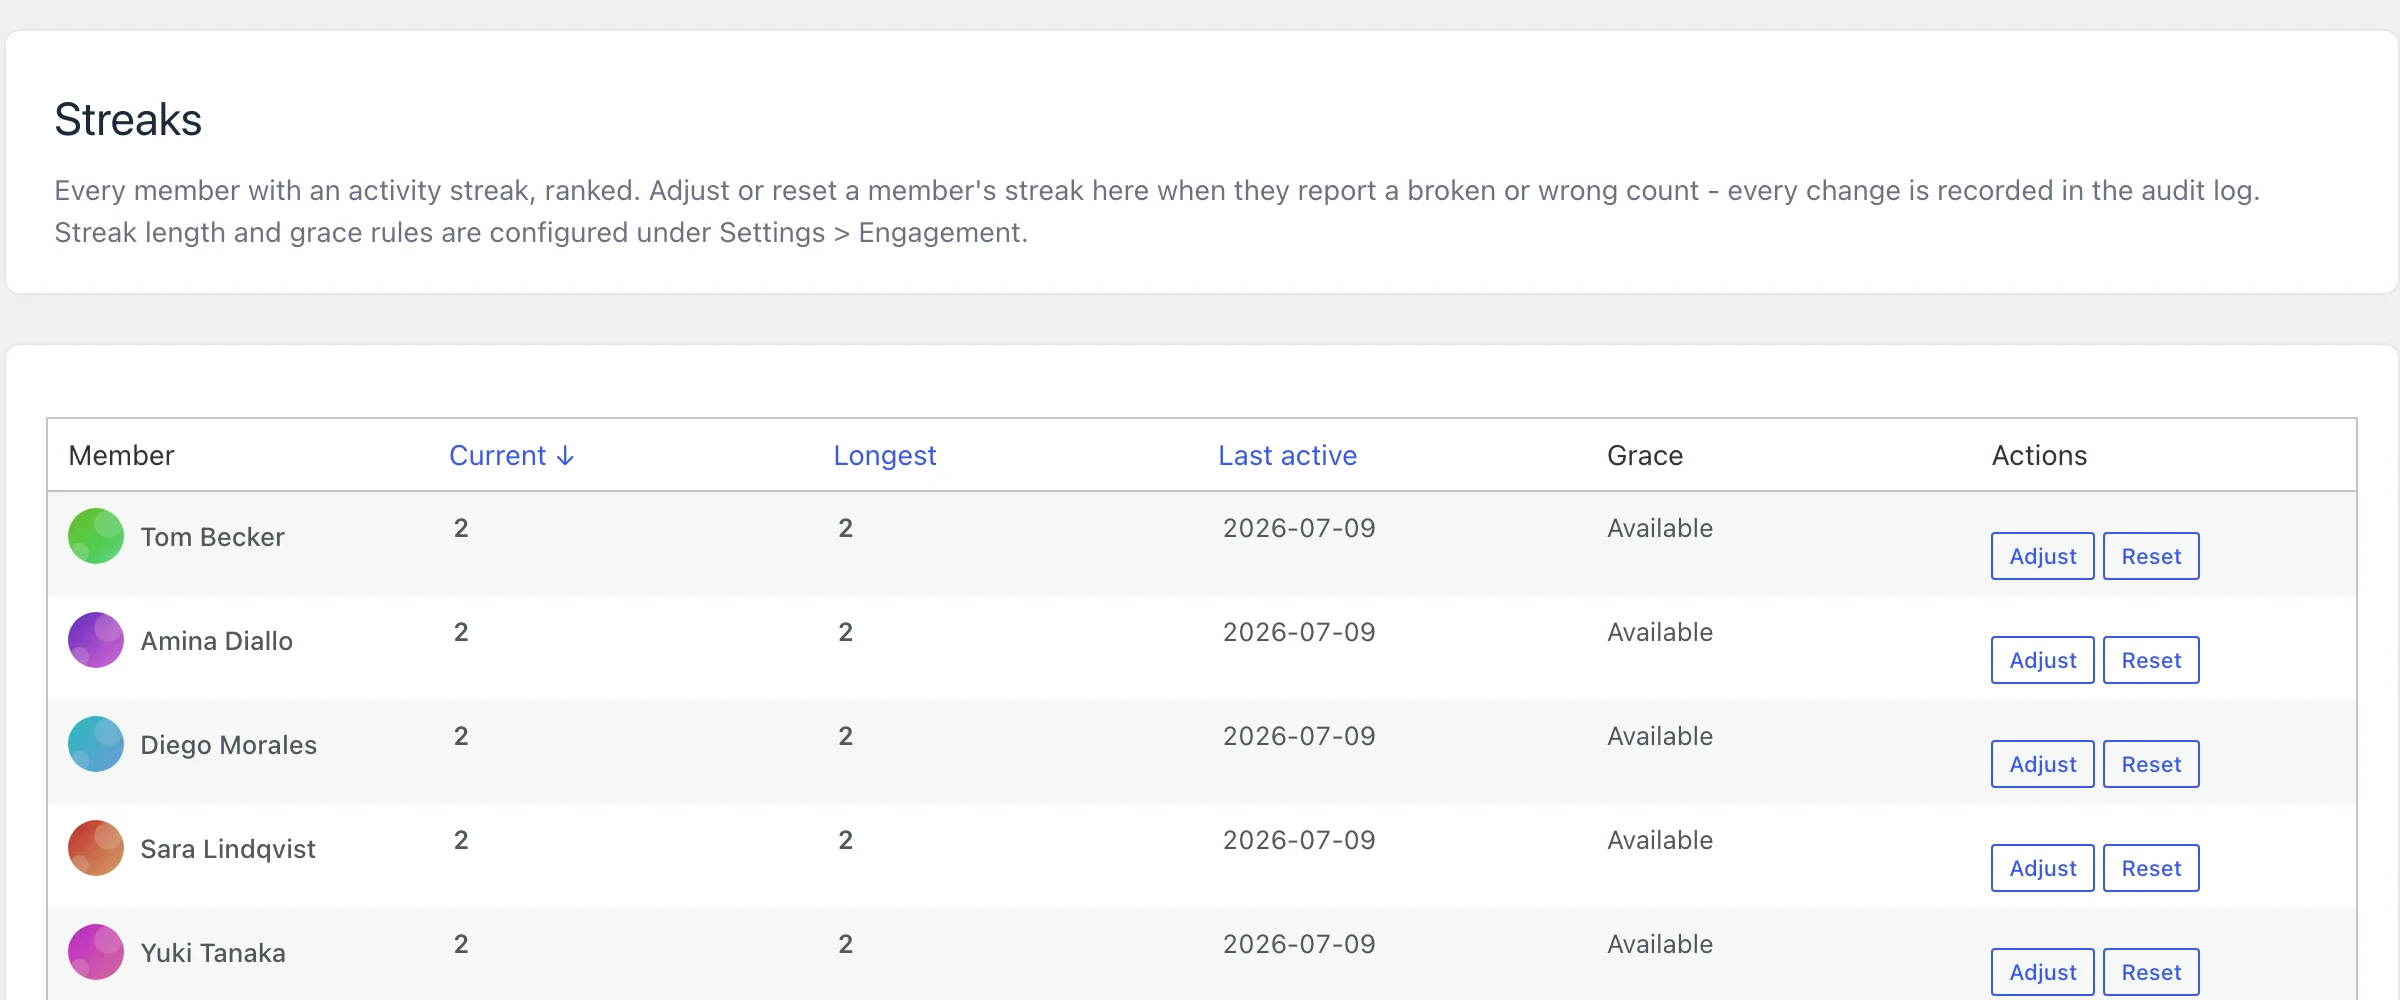Click the Actions column header
The image size is (2400, 1000).
[x=2039, y=456]
